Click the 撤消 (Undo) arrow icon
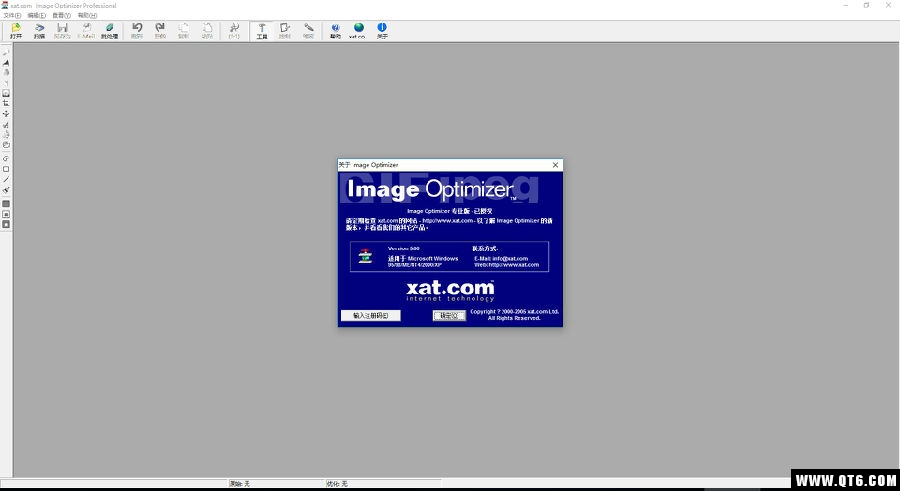 137,30
